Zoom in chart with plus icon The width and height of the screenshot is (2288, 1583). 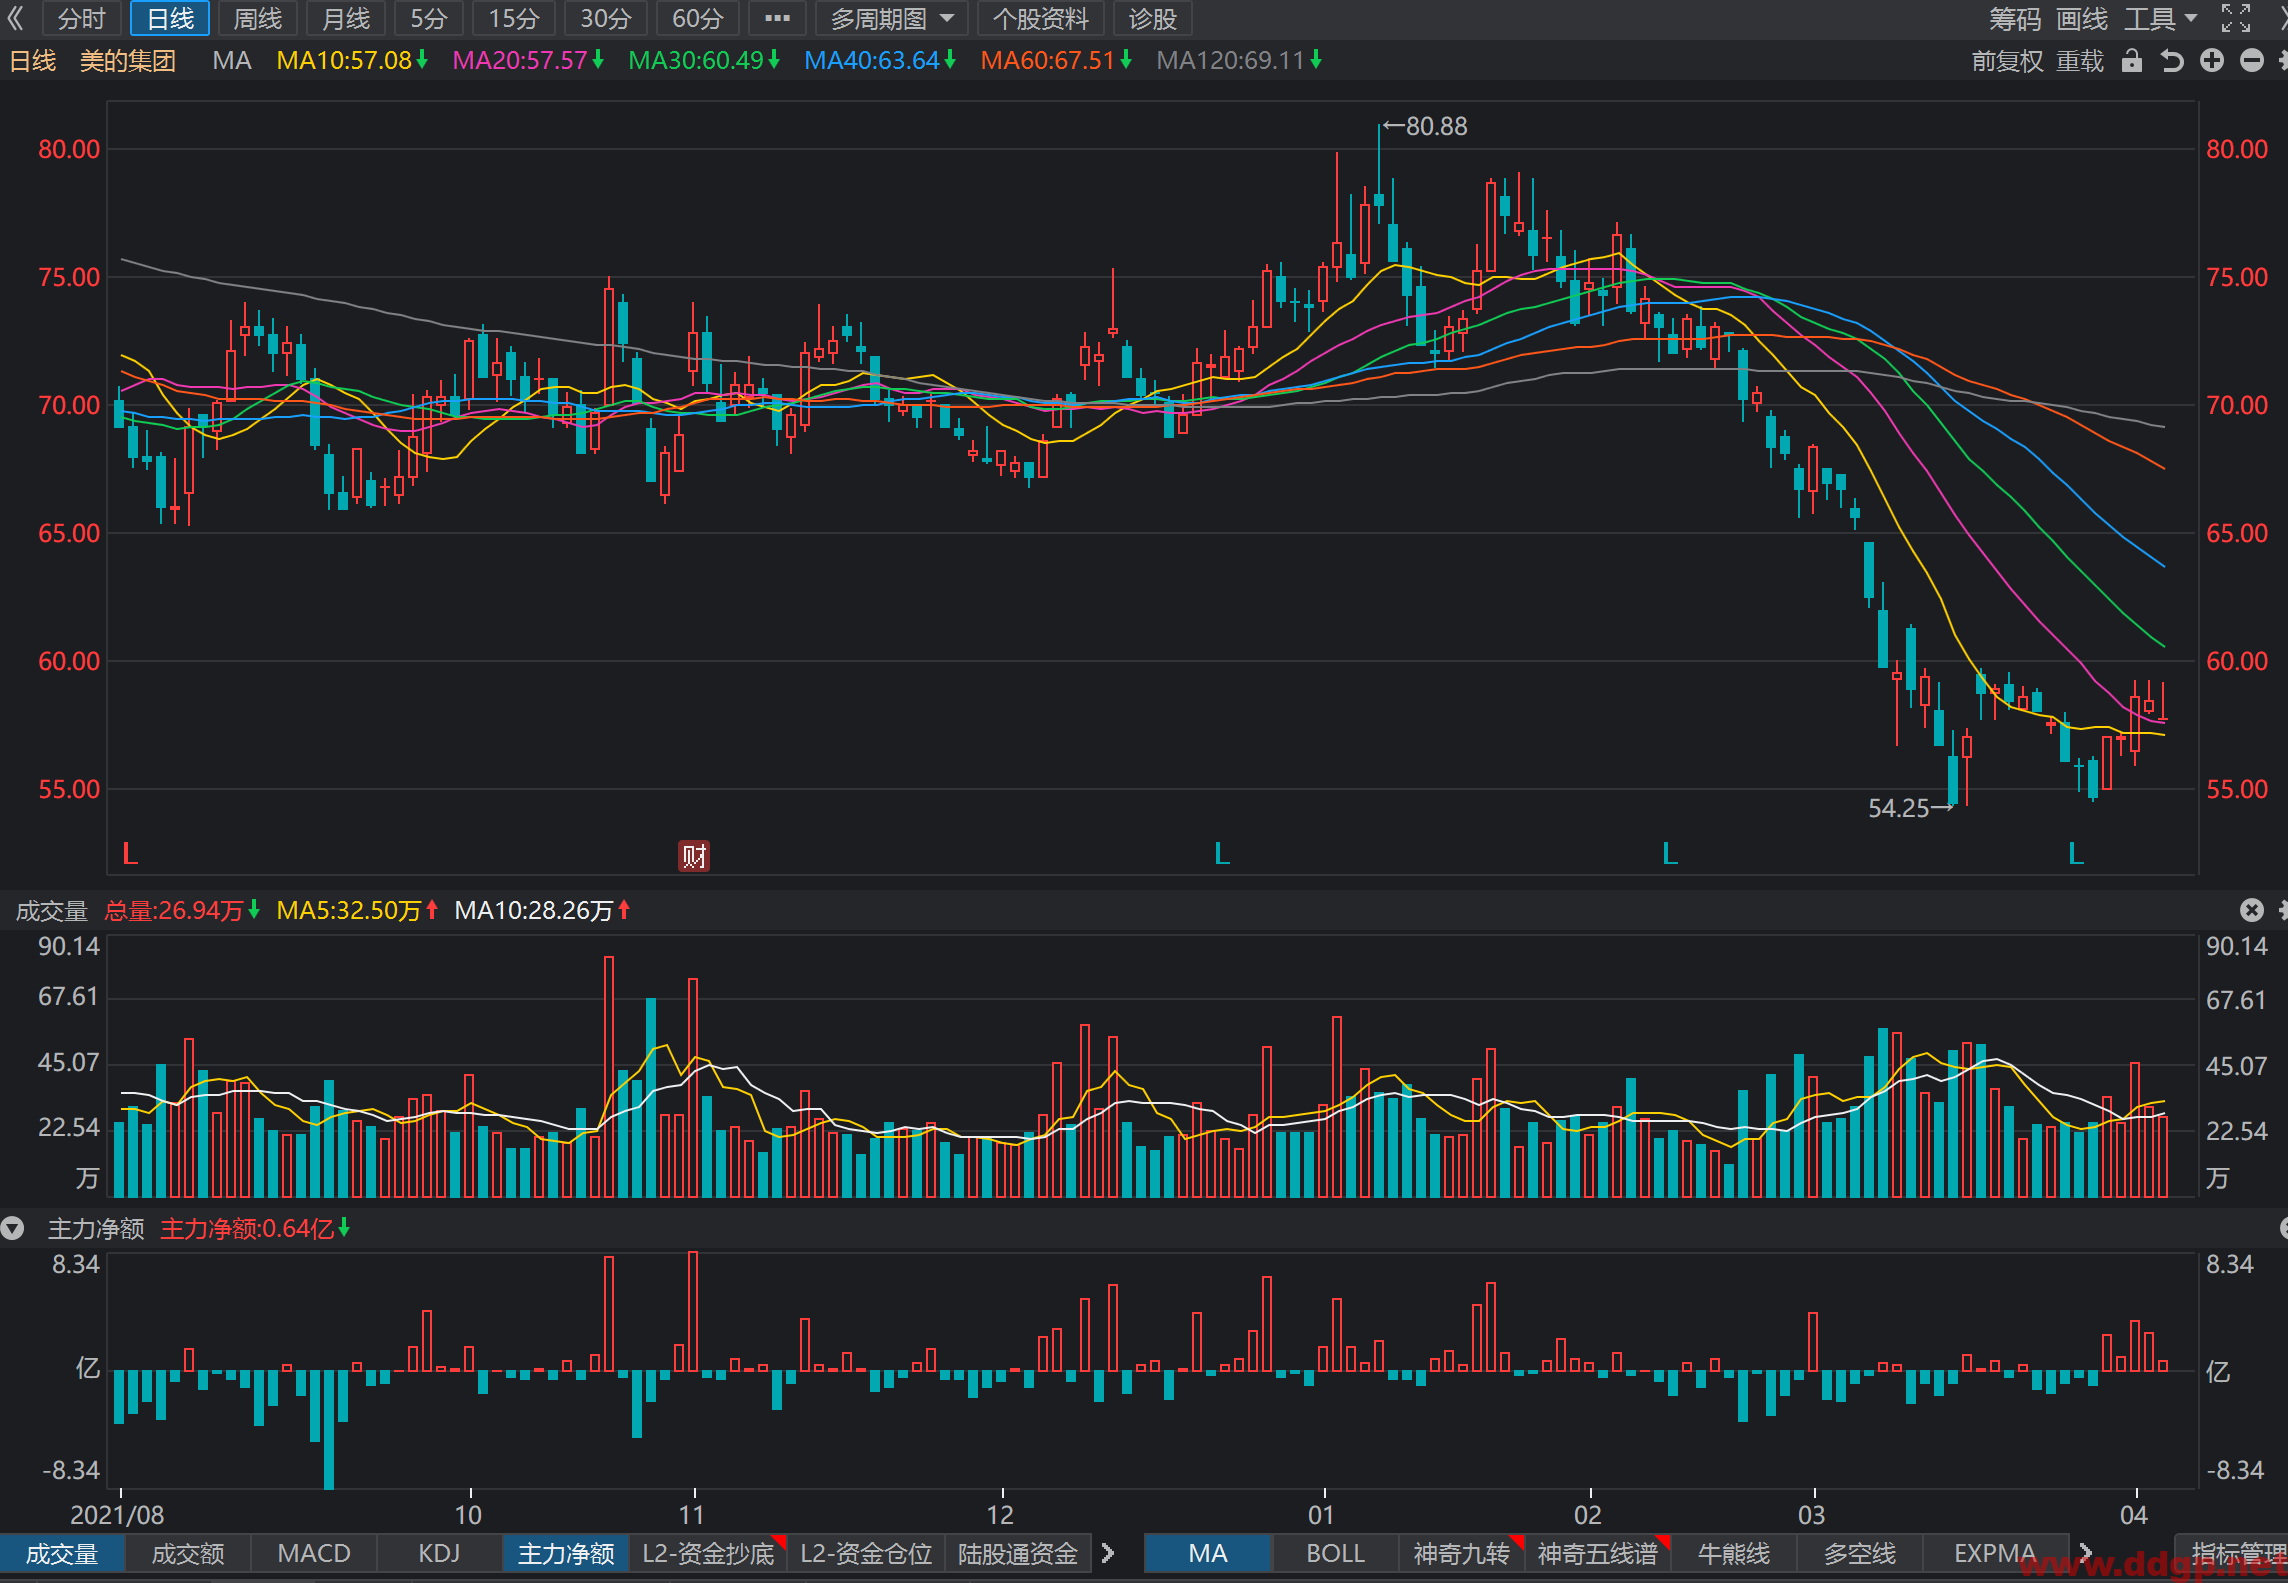(2211, 61)
